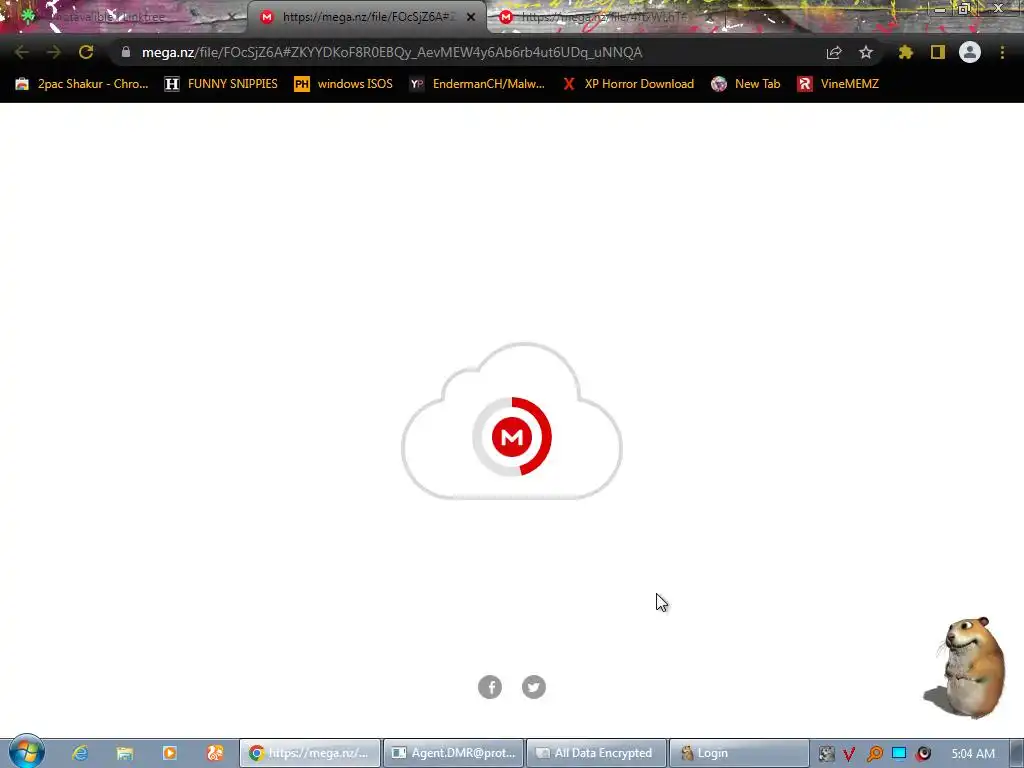1024x768 pixels.
Task: Open MEGA's Facebook page icon
Action: click(490, 687)
